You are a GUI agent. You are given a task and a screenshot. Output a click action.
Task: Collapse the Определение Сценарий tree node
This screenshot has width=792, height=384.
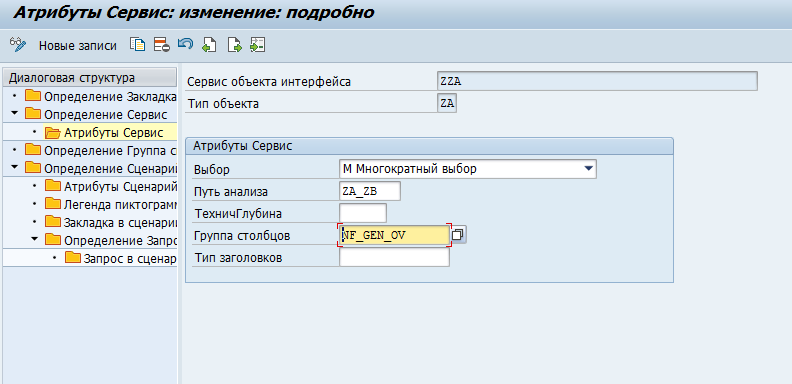point(15,168)
